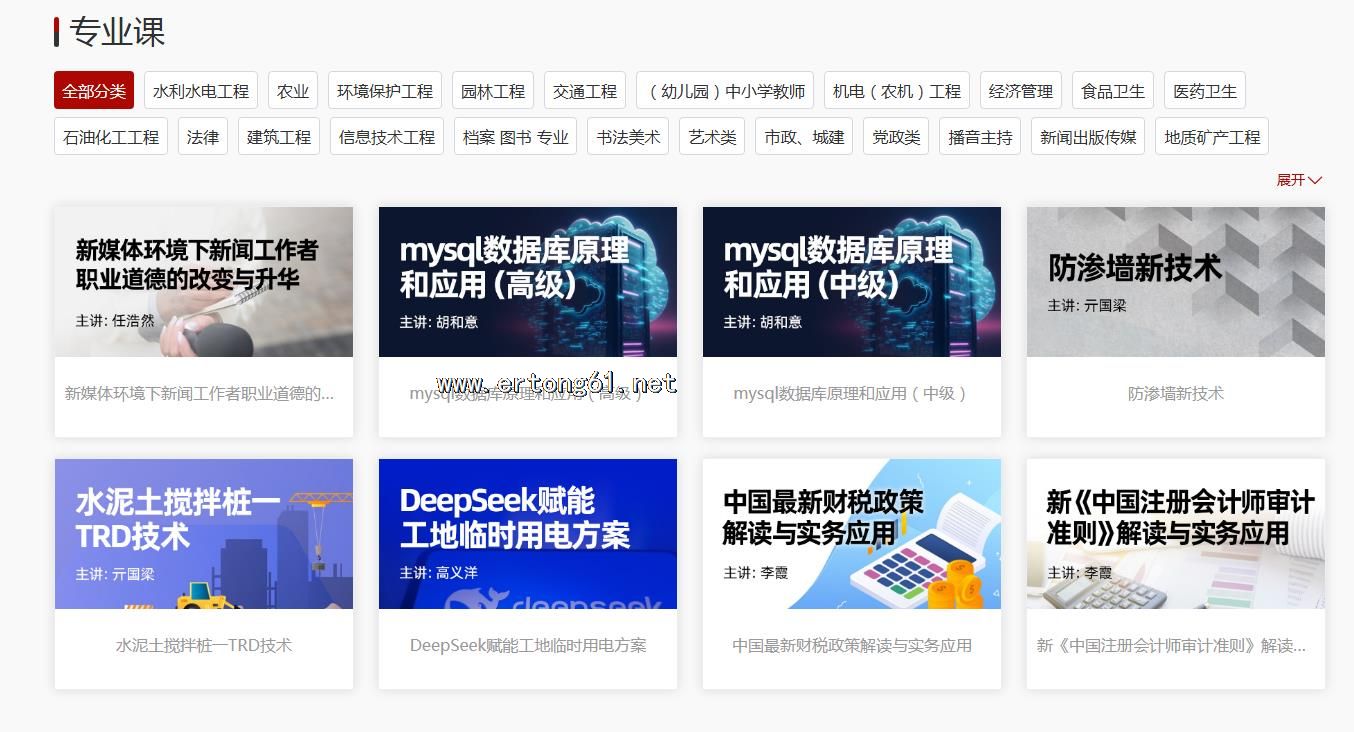Click the 新《中国注册会计师审计准则》 title link
The image size is (1354, 732).
coord(1171,646)
